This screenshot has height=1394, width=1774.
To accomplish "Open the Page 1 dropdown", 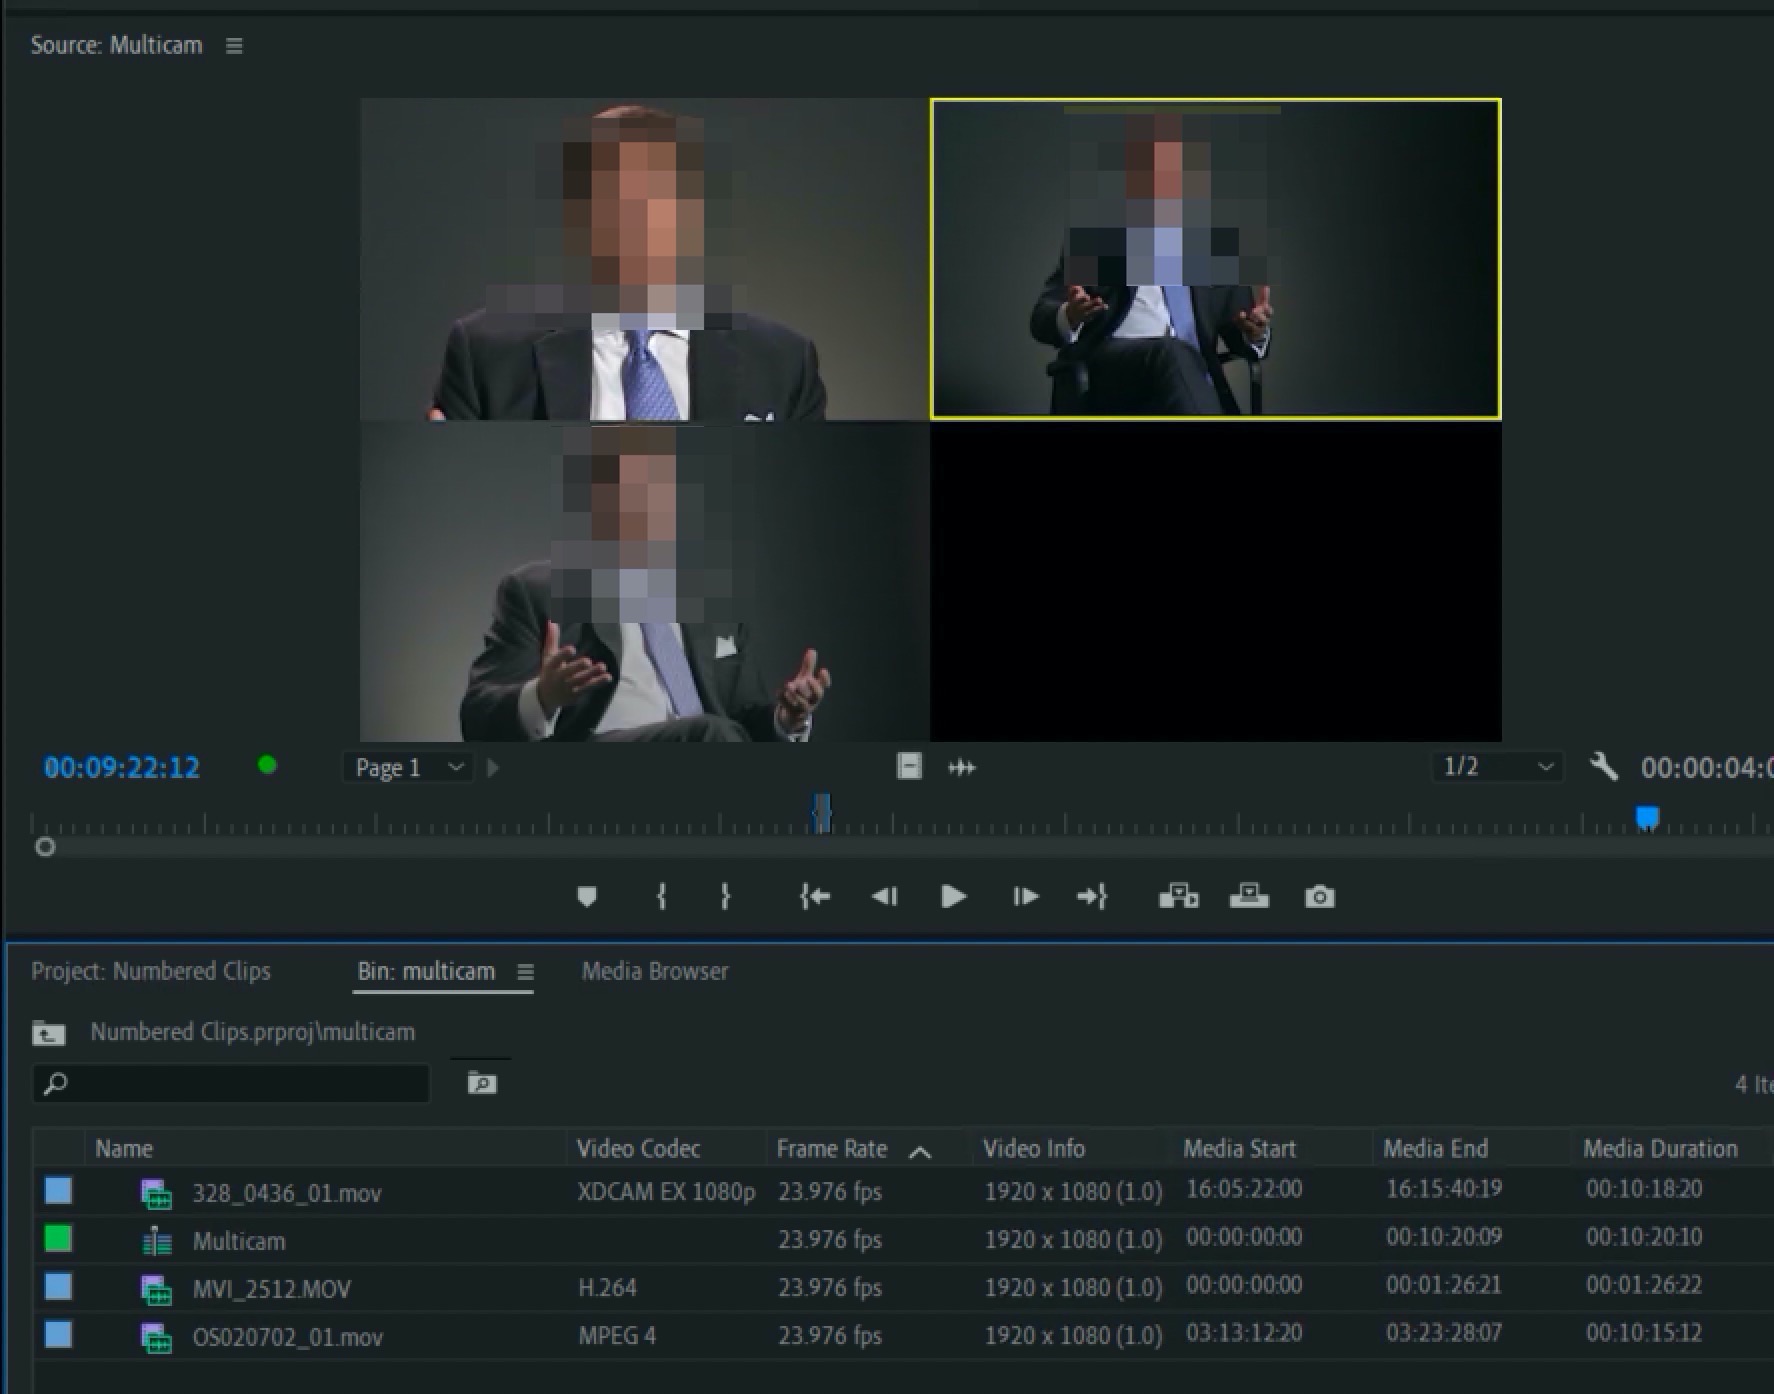I will point(408,768).
